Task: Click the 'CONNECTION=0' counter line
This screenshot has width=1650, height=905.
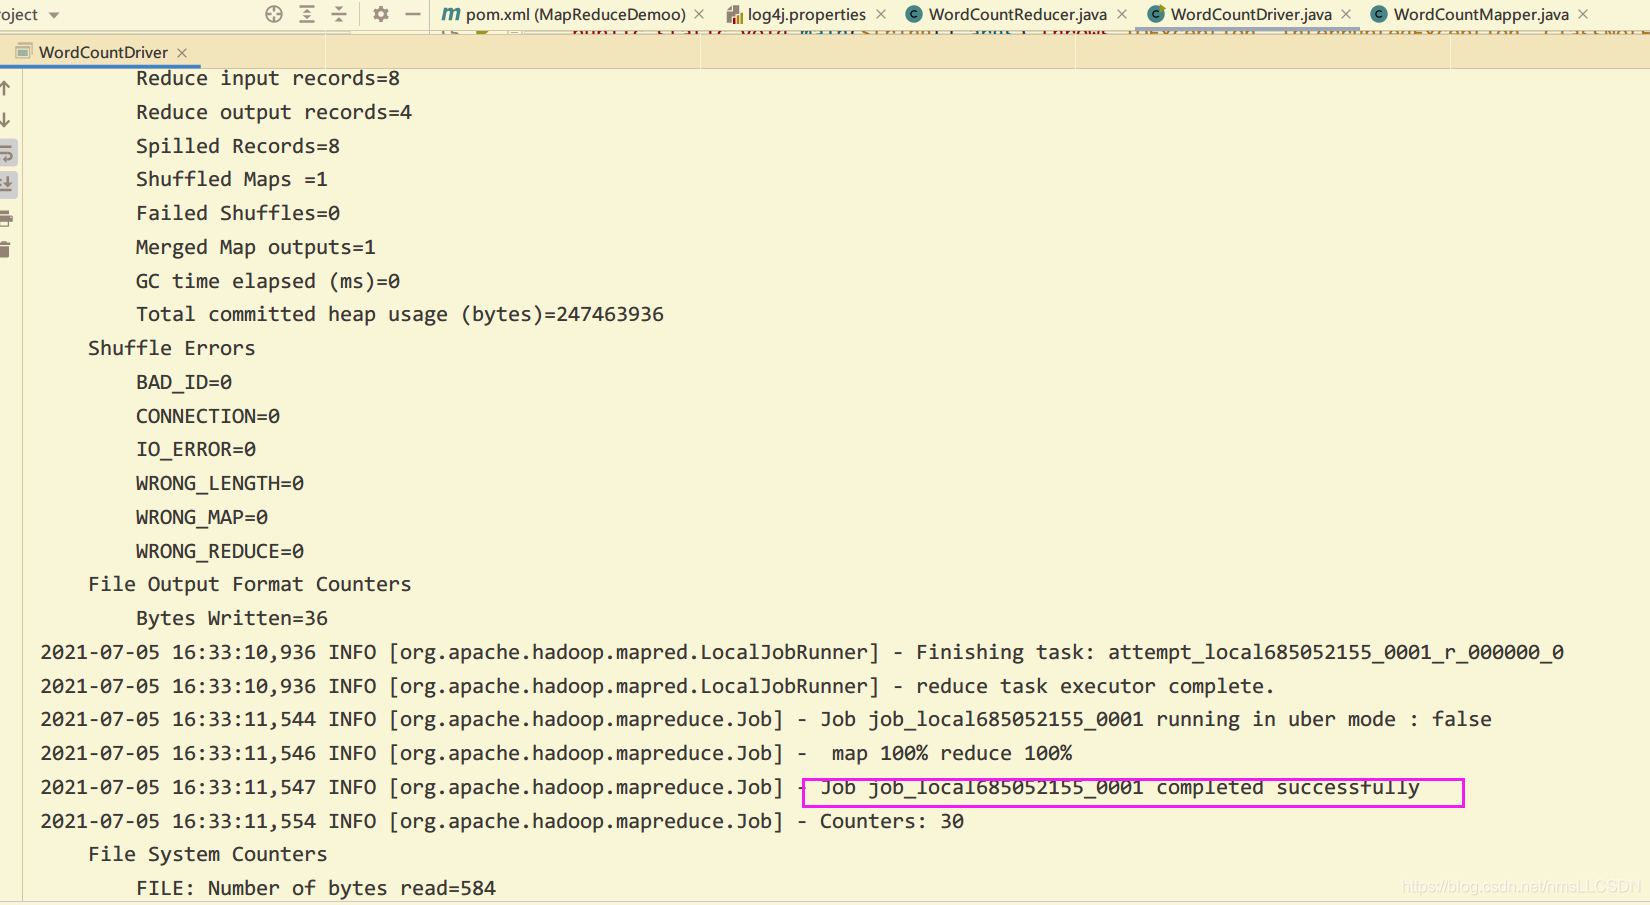Action: point(208,417)
